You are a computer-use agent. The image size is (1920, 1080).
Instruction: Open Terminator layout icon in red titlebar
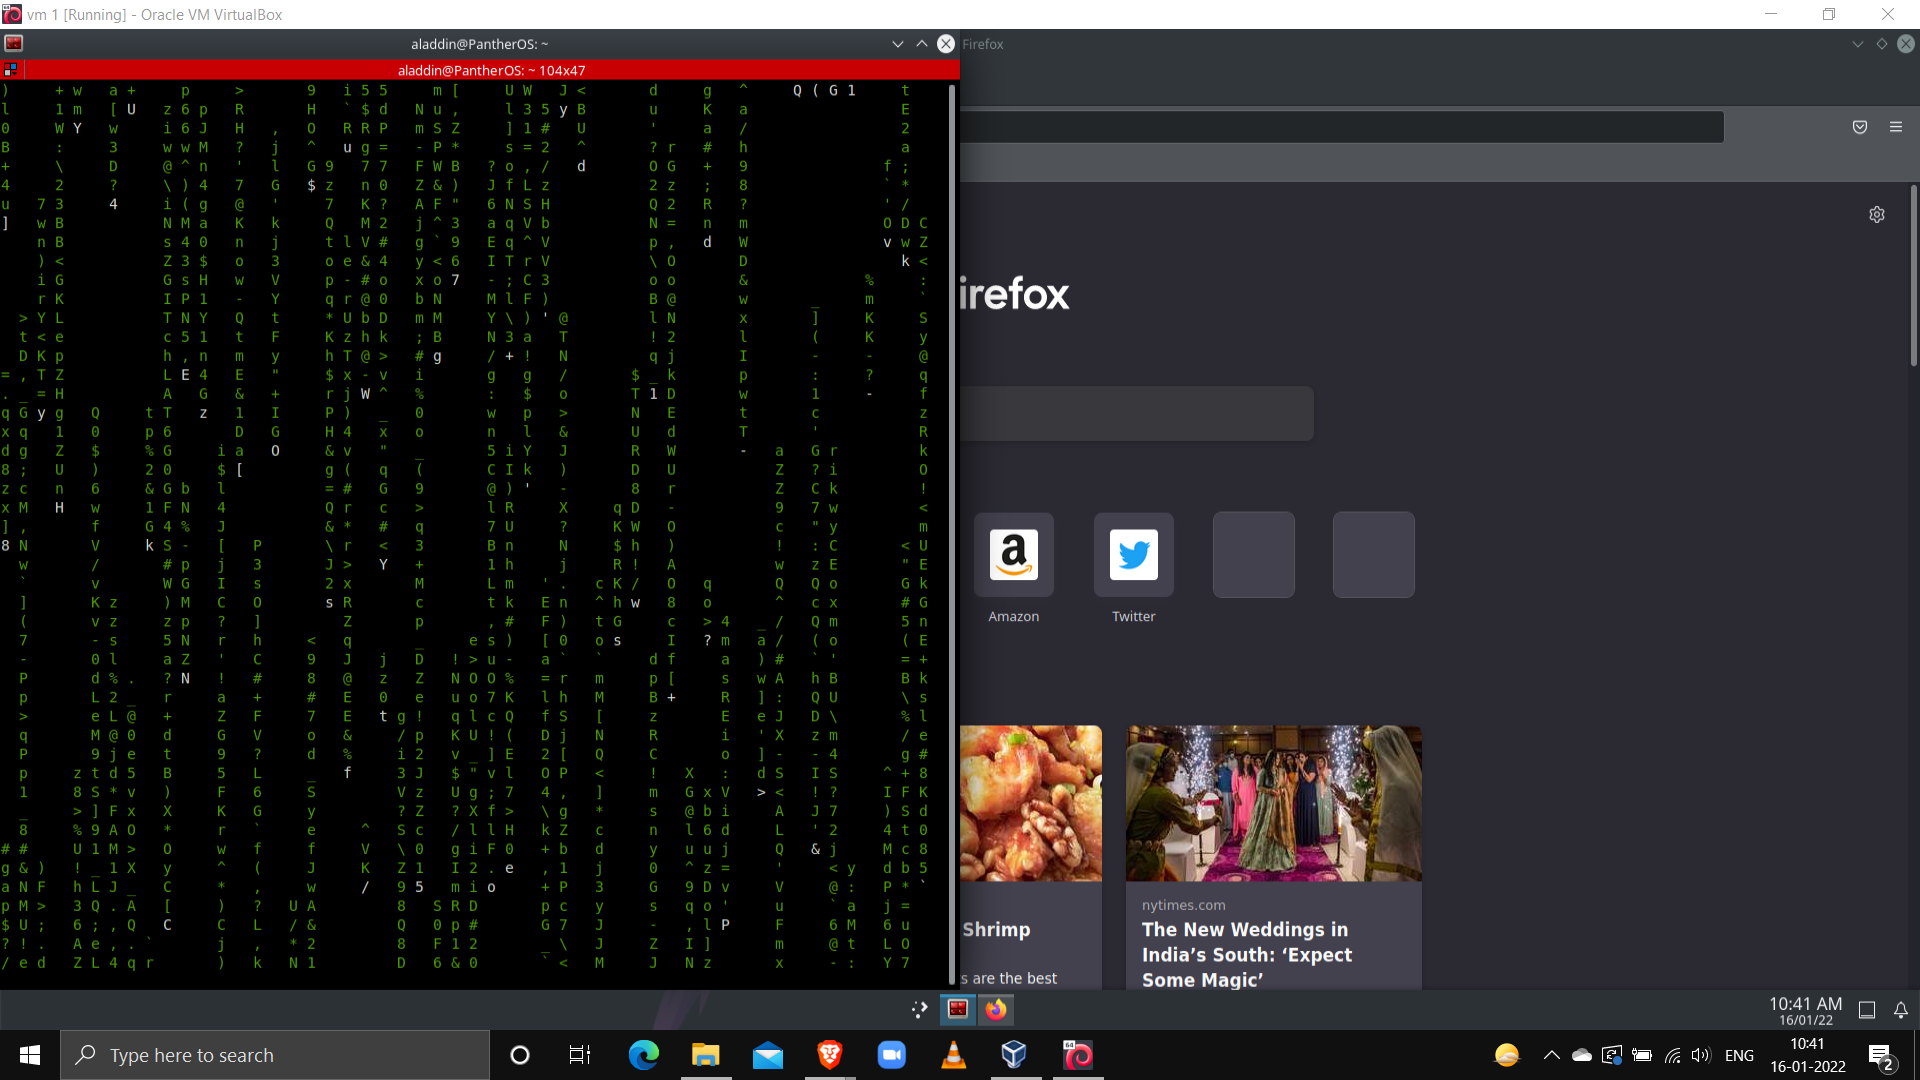click(x=11, y=70)
